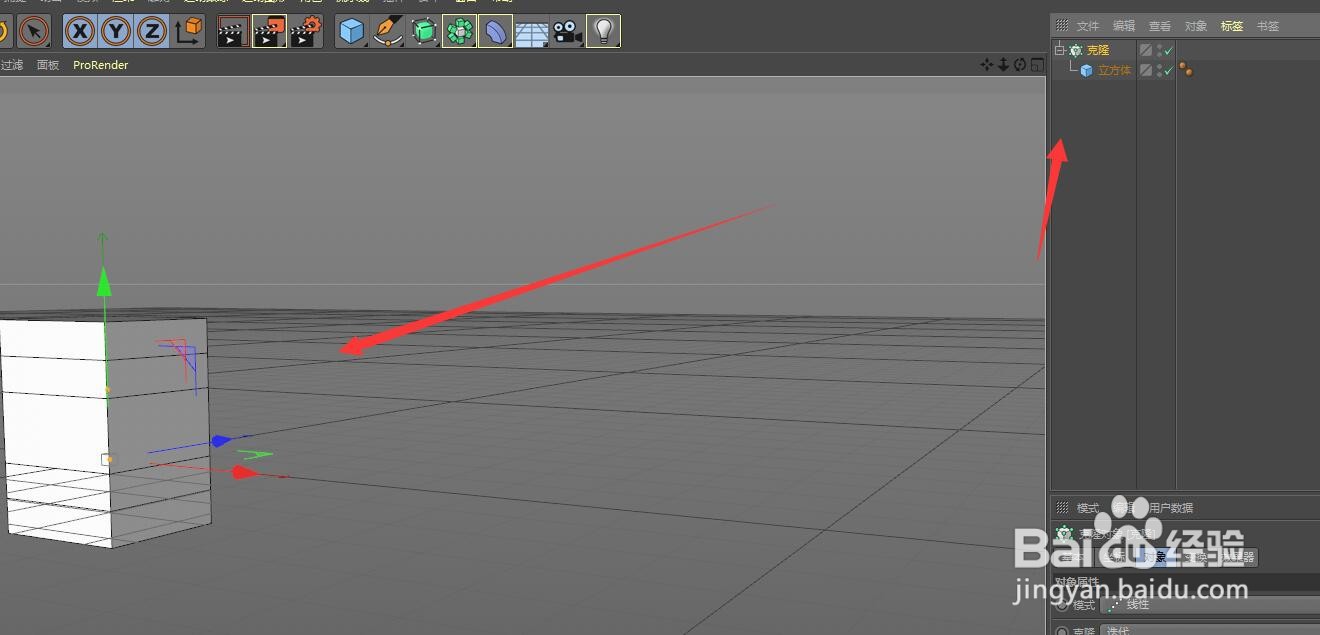This screenshot has height=635, width=1320.
Task: Click the phong tag on 立方体
Action: tap(1186, 70)
